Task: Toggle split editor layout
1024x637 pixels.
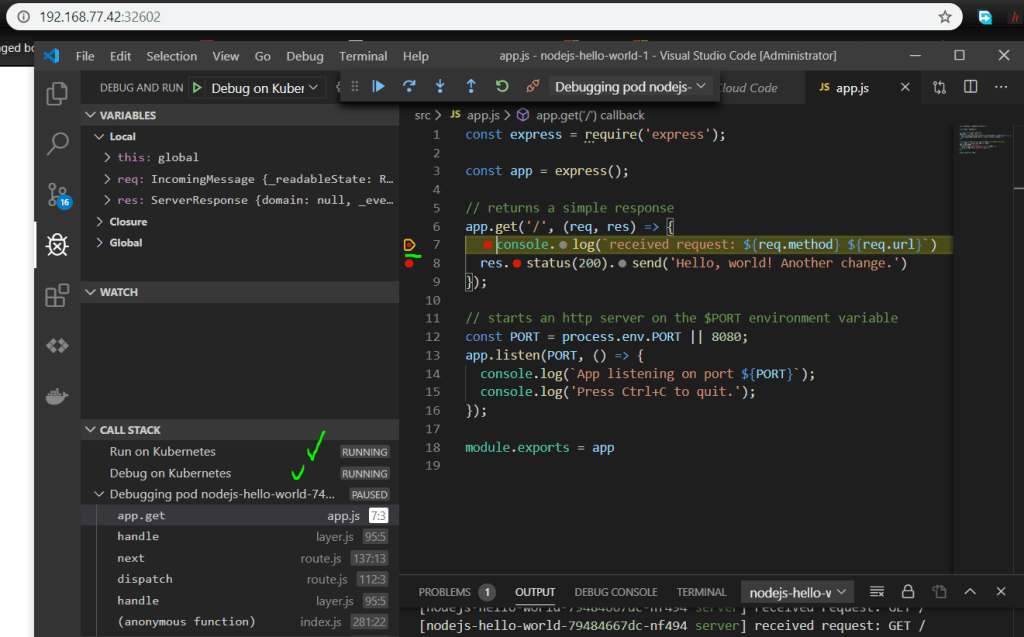Action: [970, 88]
